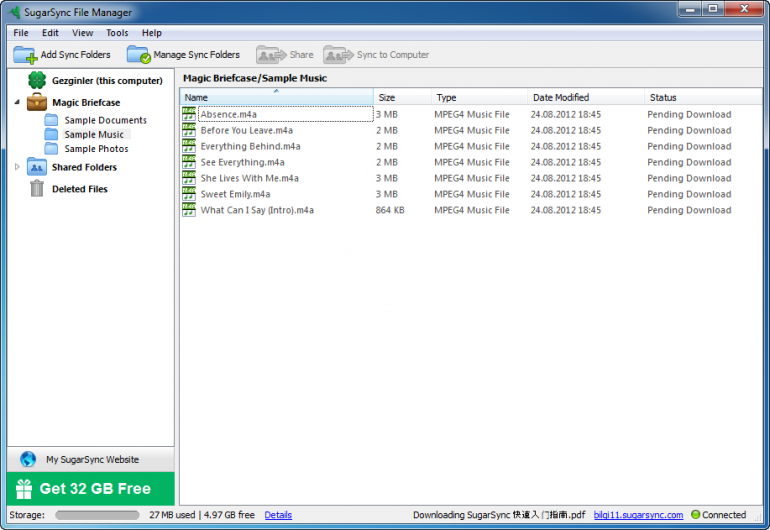
Task: Click the Add Sync Folders icon
Action: (x=25, y=55)
